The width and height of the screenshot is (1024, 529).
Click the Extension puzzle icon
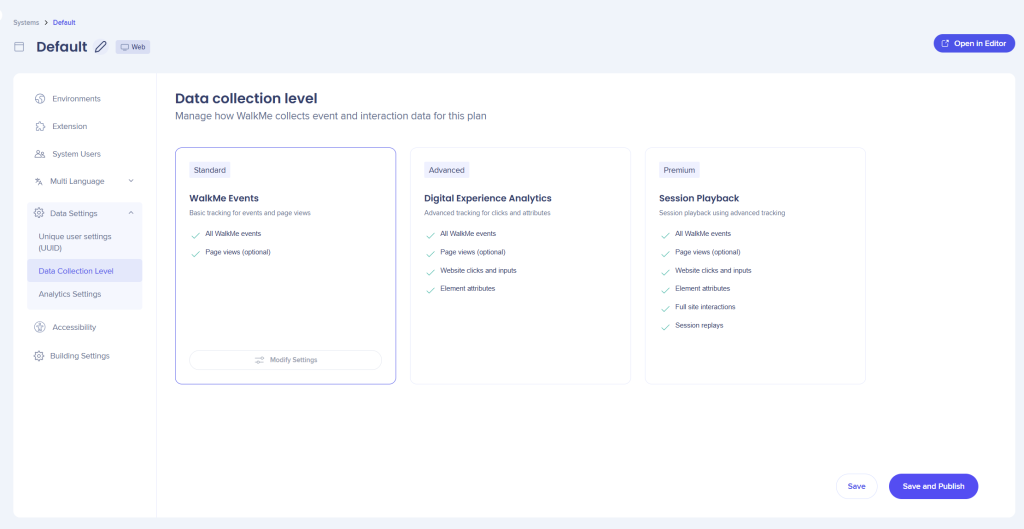(39, 127)
